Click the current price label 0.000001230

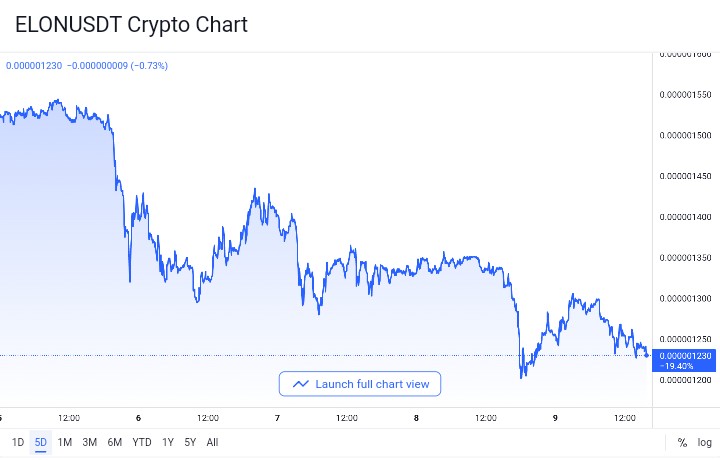tap(684, 357)
